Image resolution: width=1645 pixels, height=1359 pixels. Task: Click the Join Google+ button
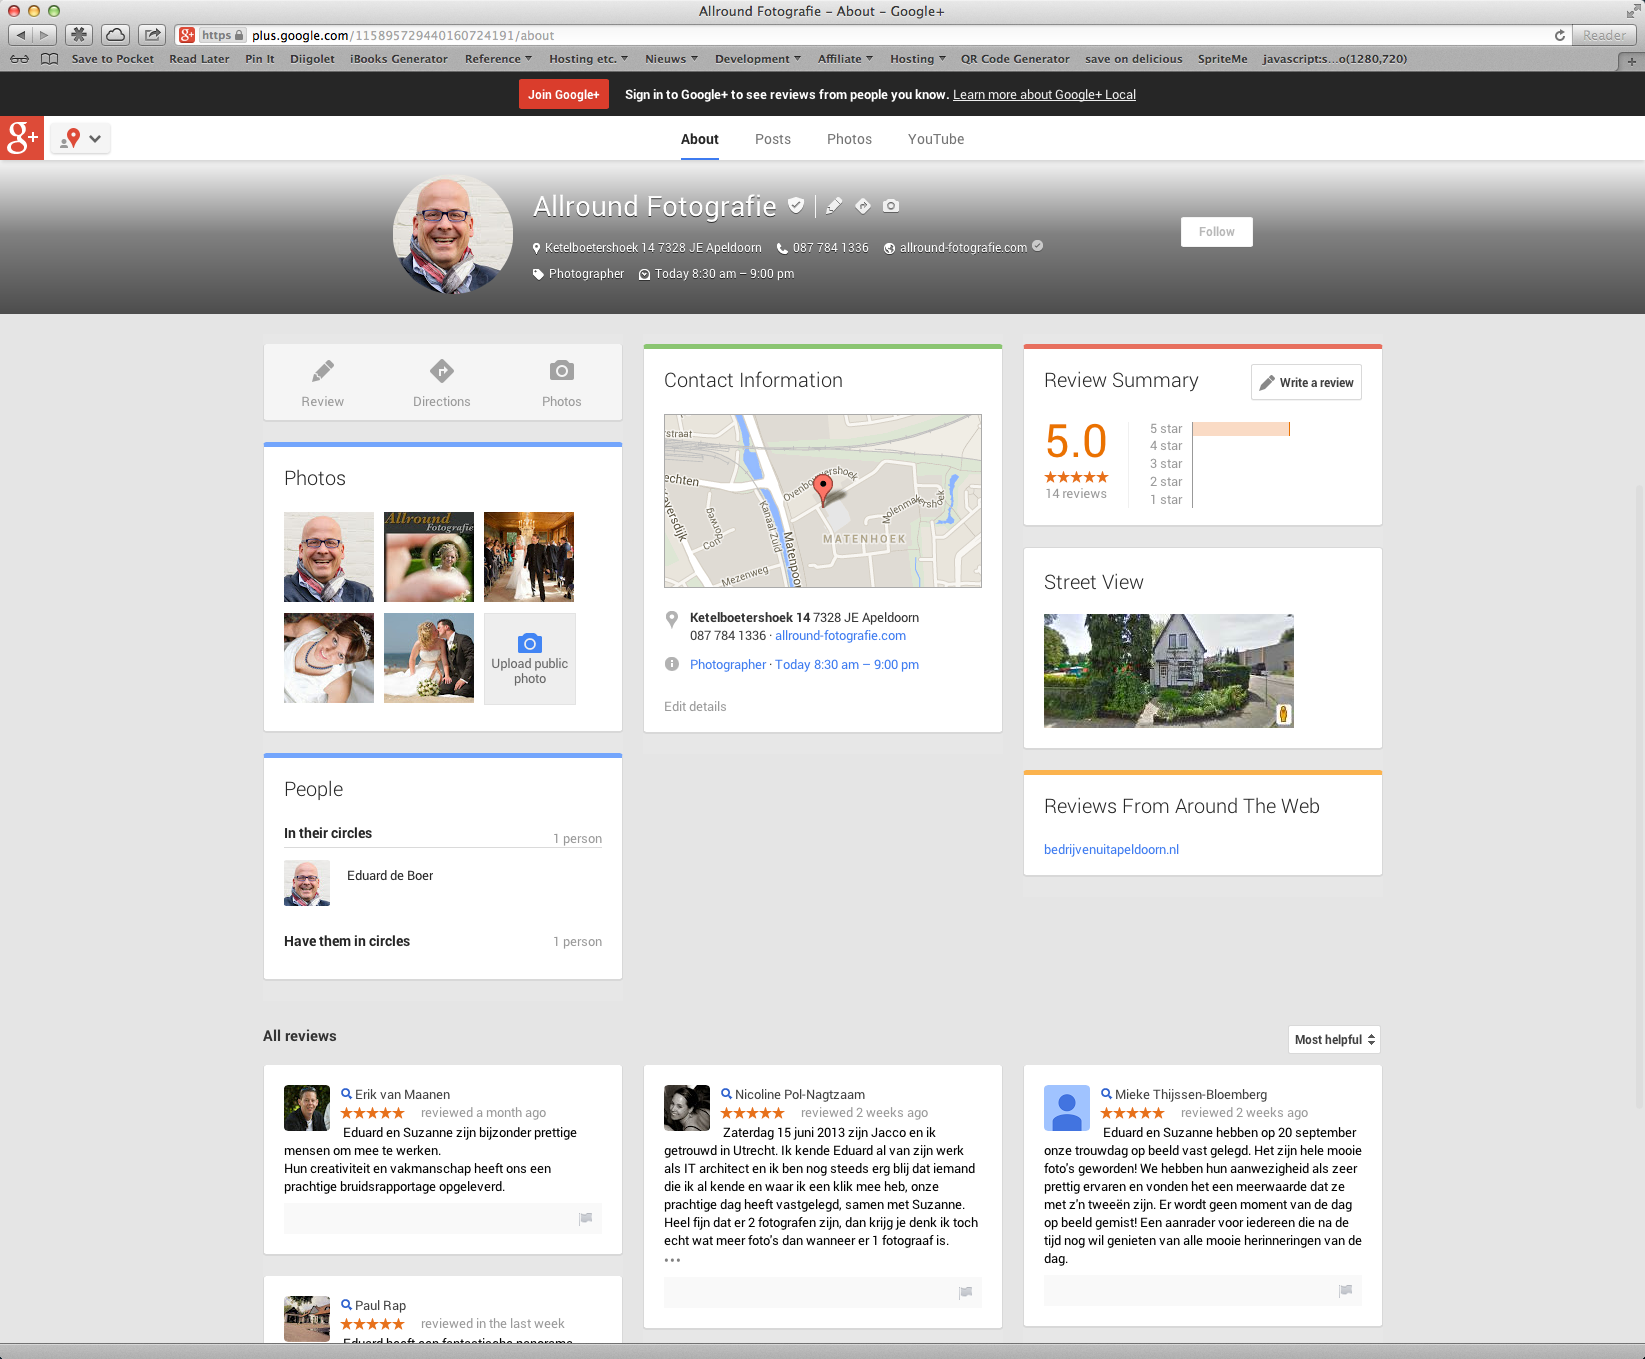click(563, 95)
